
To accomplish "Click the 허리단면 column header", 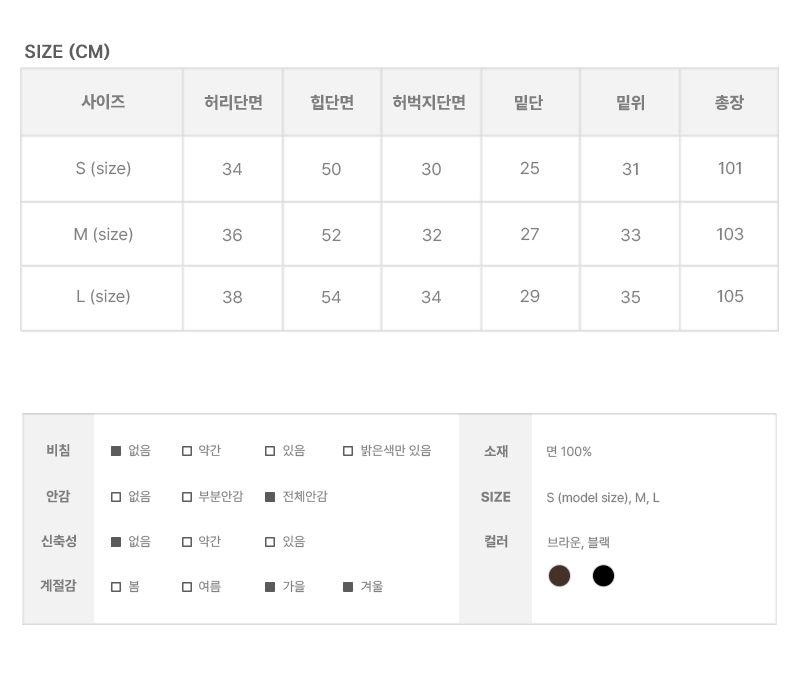I will (233, 102).
